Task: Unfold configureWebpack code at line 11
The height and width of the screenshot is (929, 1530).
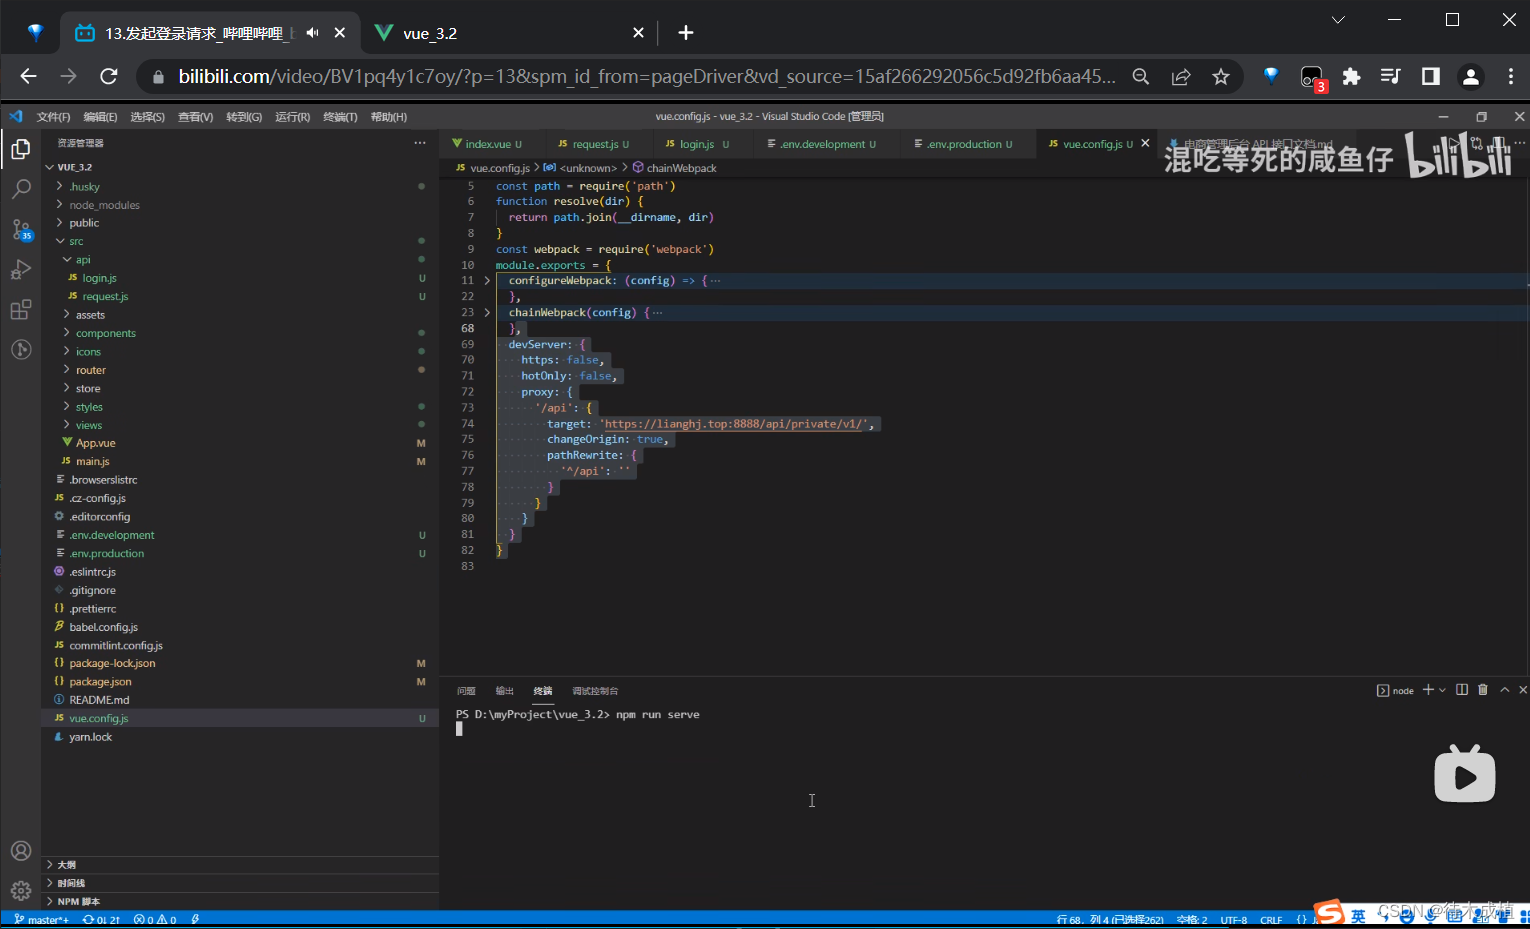Action: (487, 281)
